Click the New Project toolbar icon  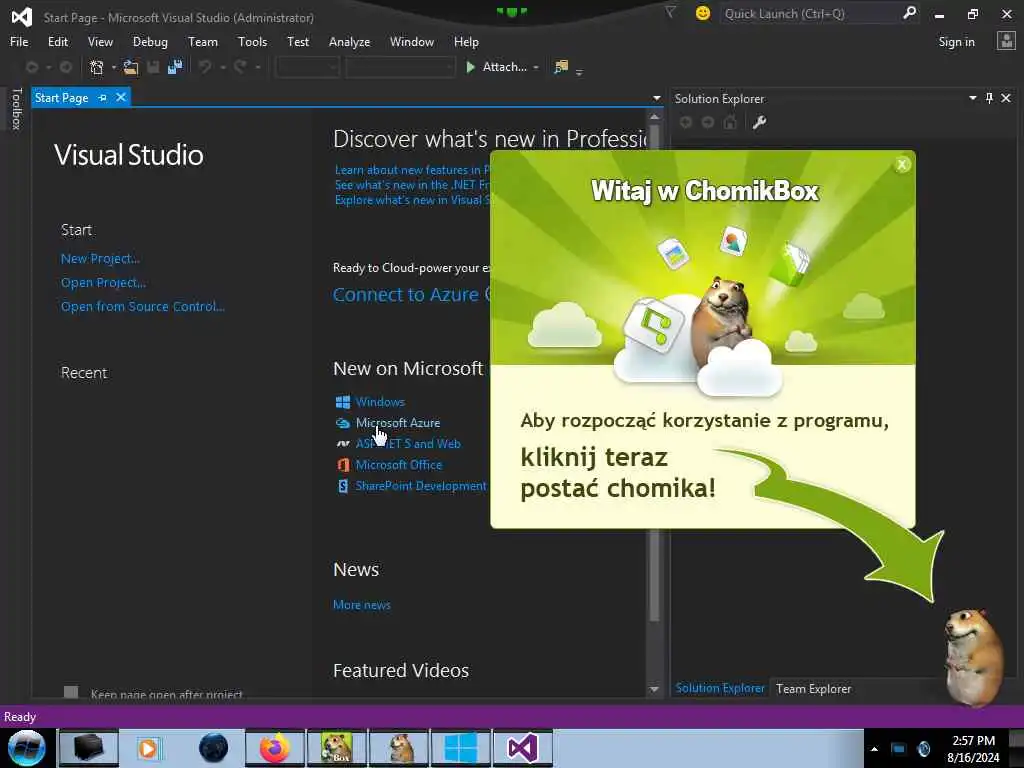[x=97, y=67]
